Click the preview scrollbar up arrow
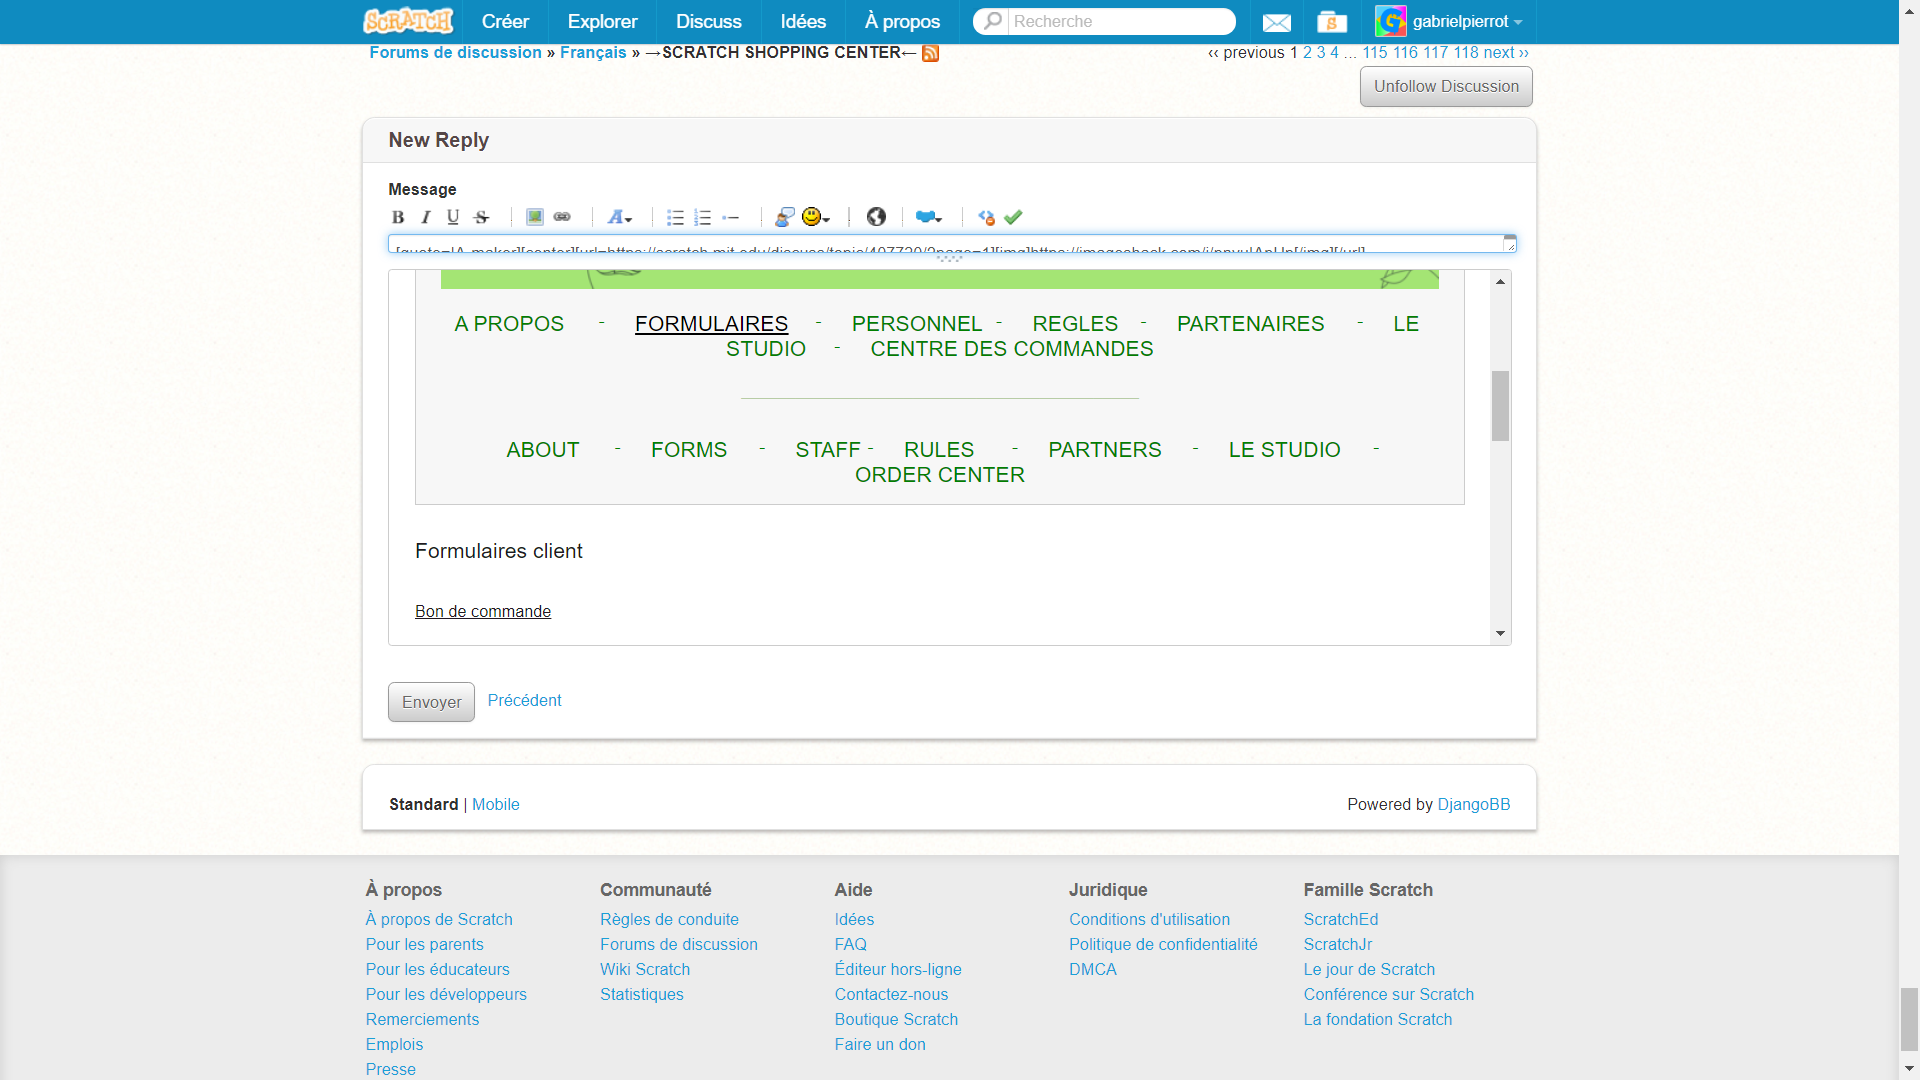This screenshot has width=1920, height=1080. click(1500, 281)
